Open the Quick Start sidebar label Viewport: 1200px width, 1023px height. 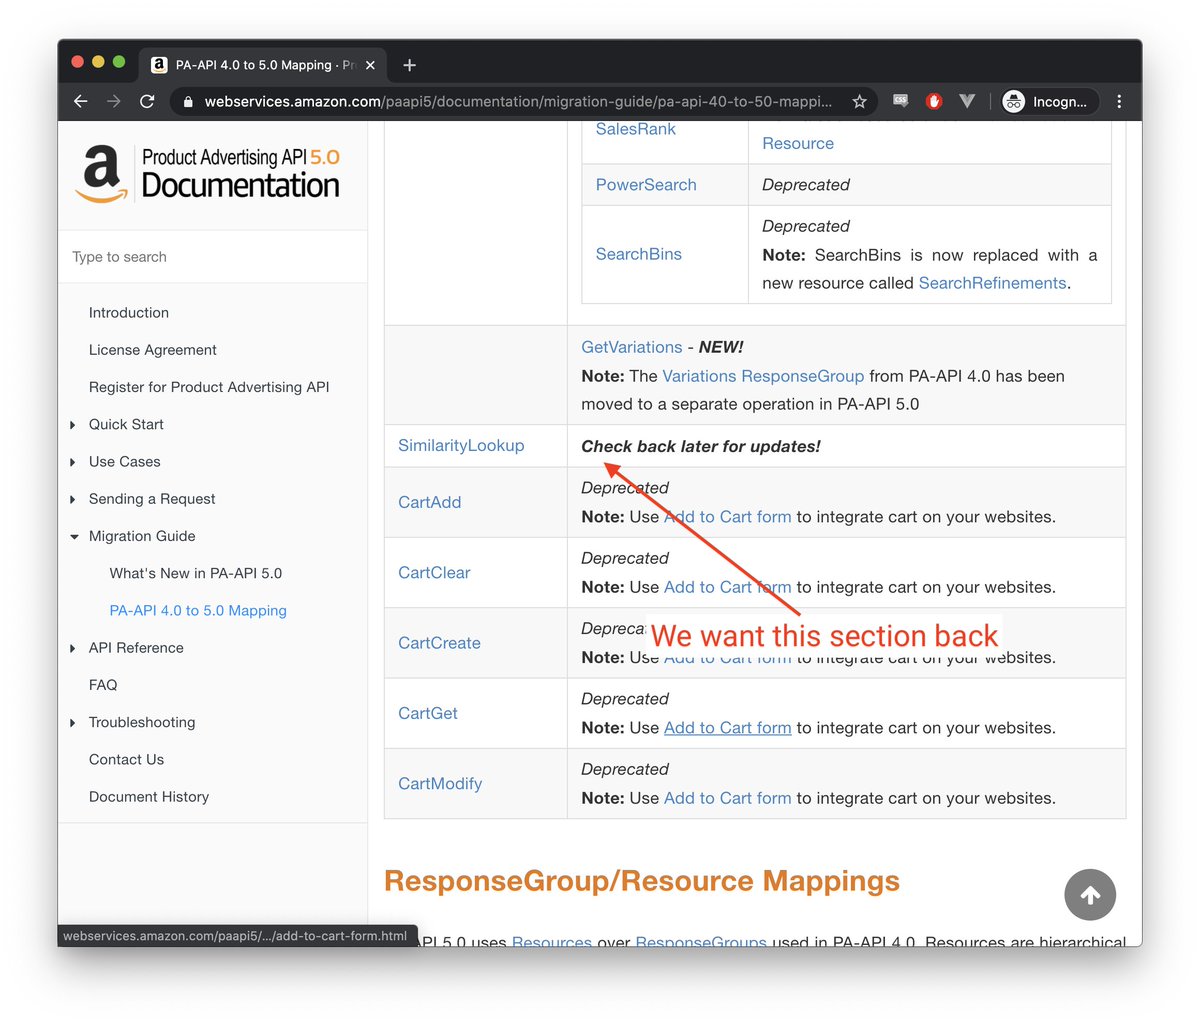[x=126, y=424]
